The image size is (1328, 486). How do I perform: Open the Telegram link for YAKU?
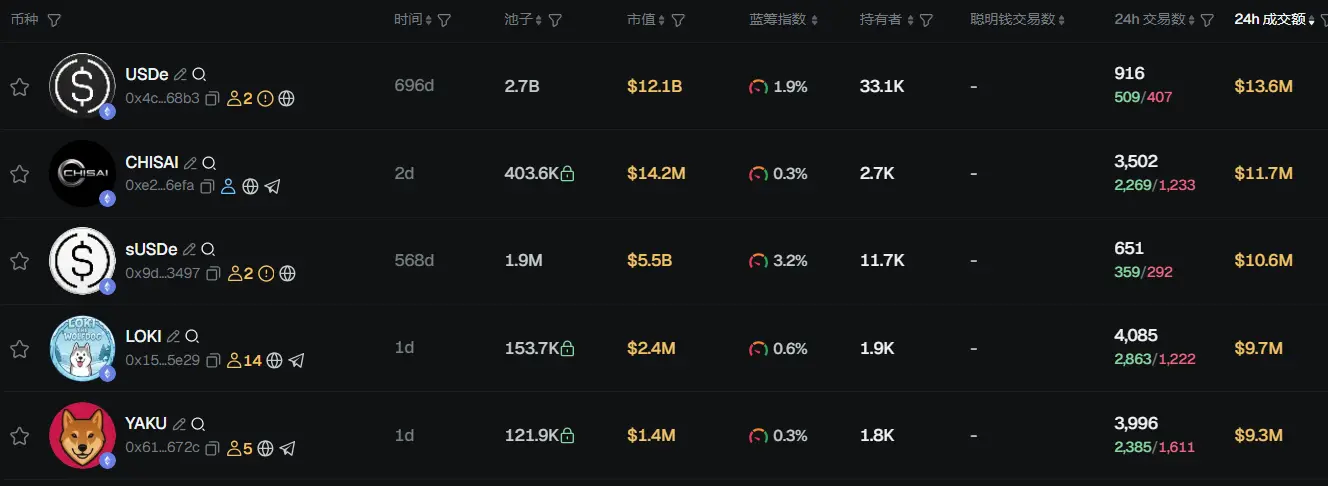pyautogui.click(x=287, y=448)
